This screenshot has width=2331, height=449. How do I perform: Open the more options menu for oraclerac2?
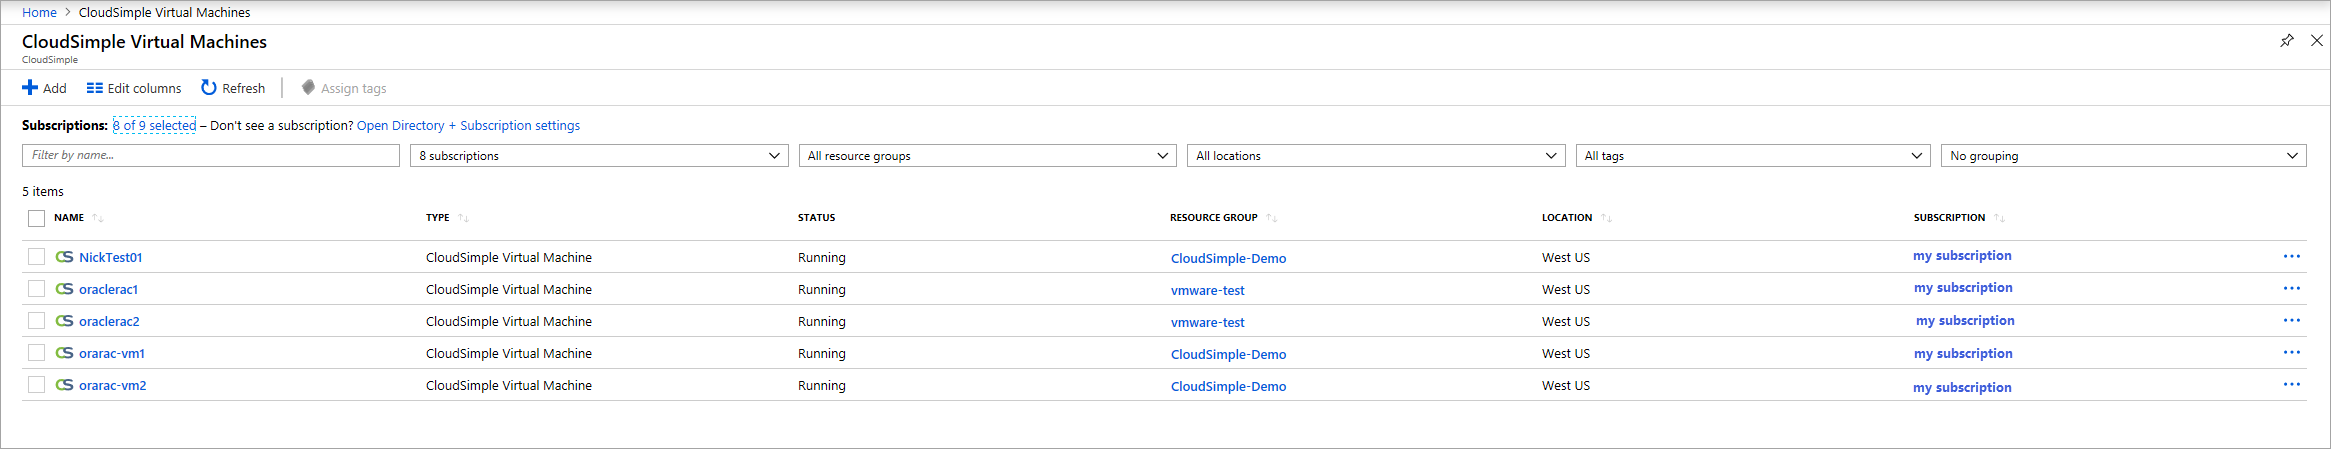[x=2292, y=321]
